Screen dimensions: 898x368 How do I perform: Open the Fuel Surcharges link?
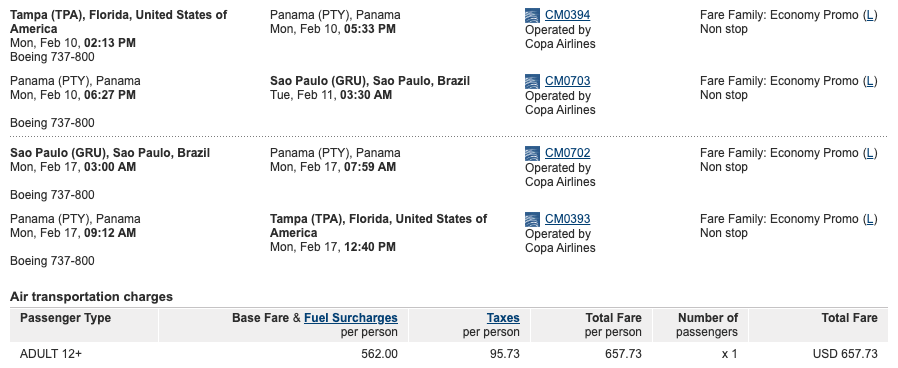tap(350, 318)
